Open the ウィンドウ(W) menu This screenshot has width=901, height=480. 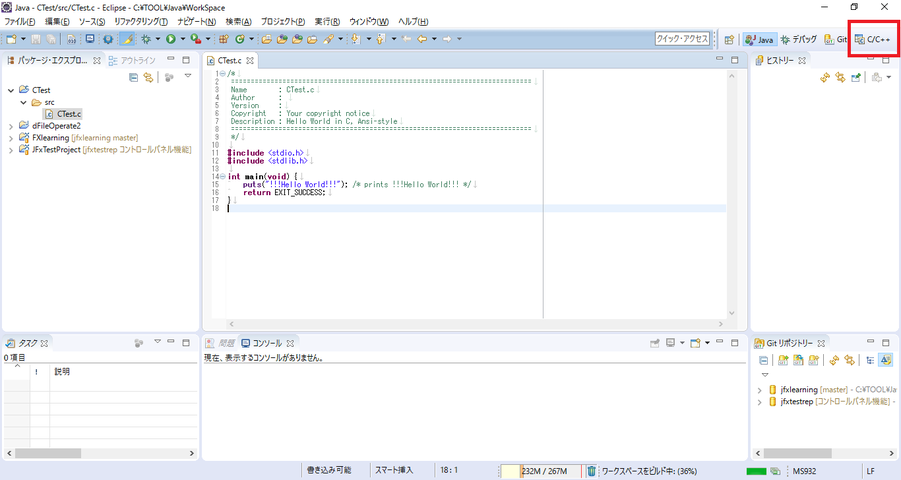369,22
